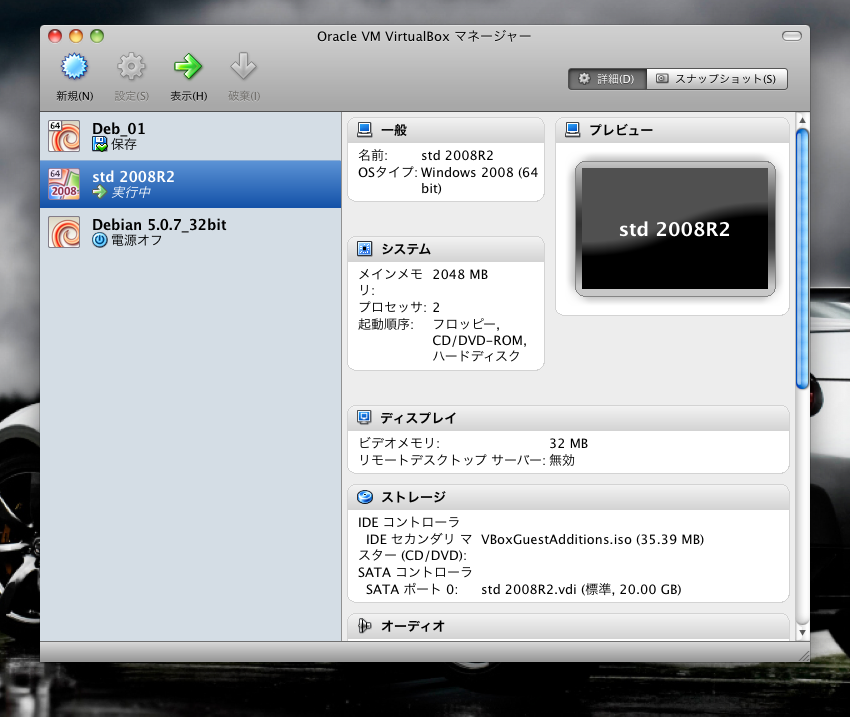Open the オーディオ section header title

click(x=413, y=626)
